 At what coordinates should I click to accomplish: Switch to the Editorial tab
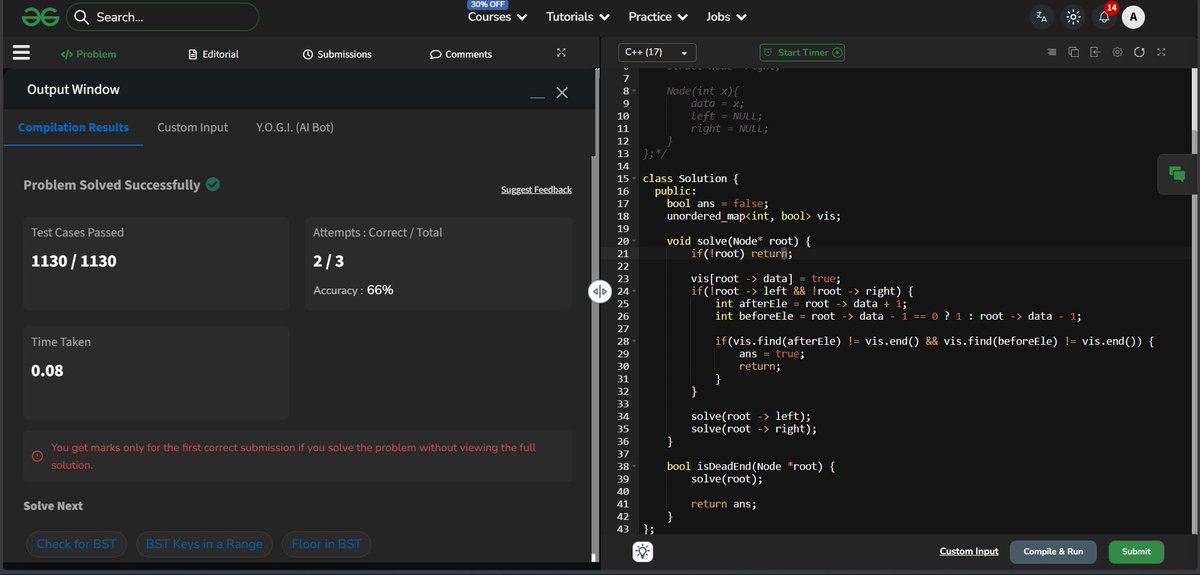tap(214, 54)
